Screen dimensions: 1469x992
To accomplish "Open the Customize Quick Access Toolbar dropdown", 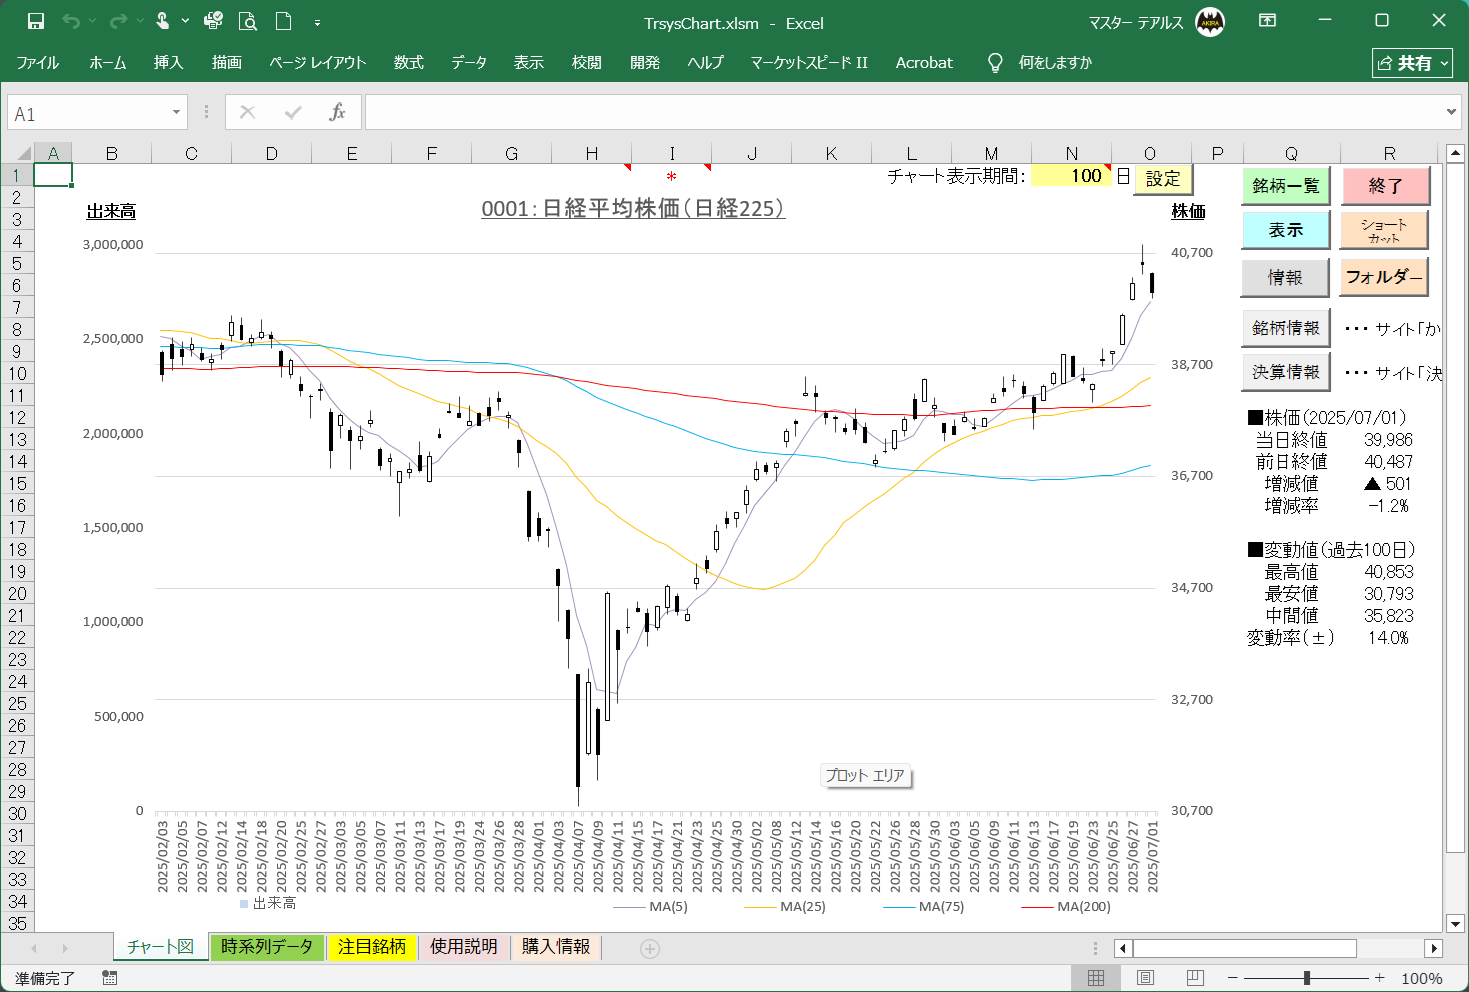I will point(317,22).
